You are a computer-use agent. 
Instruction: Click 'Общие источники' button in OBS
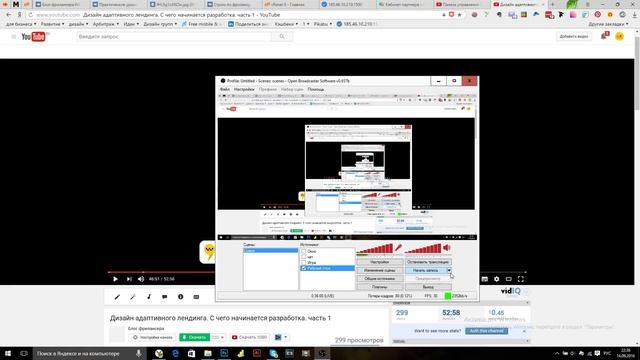(380, 279)
